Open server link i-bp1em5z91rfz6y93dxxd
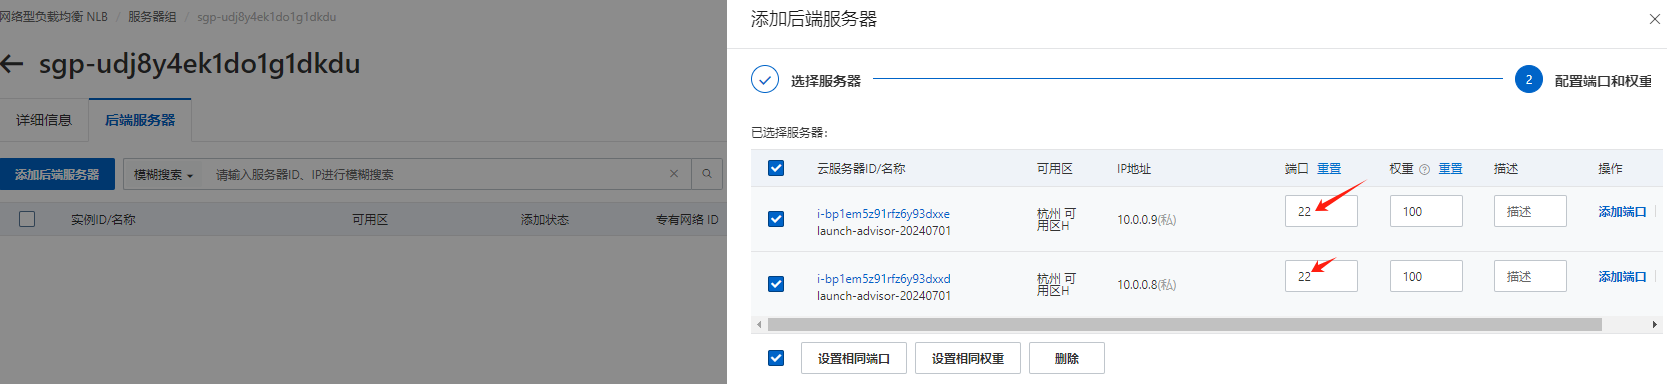 coord(883,279)
